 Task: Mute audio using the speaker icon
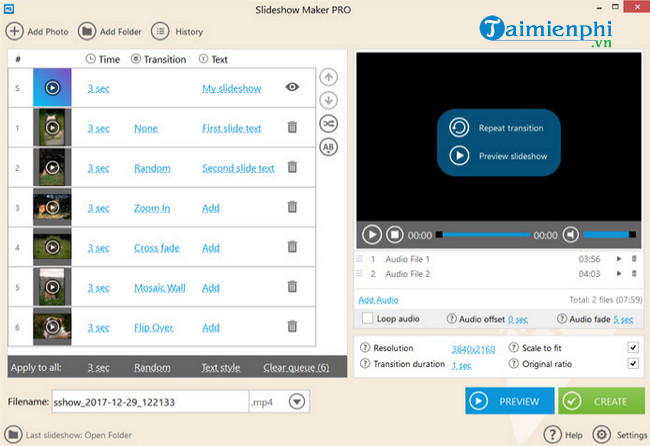click(570, 235)
